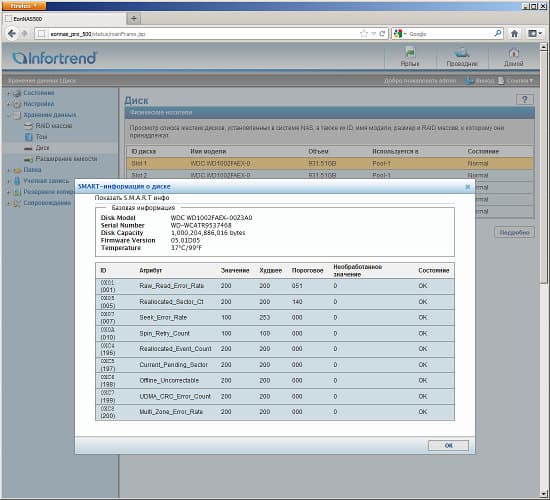Expand the Настройка tree node
This screenshot has width=550, height=500.
click(9, 104)
